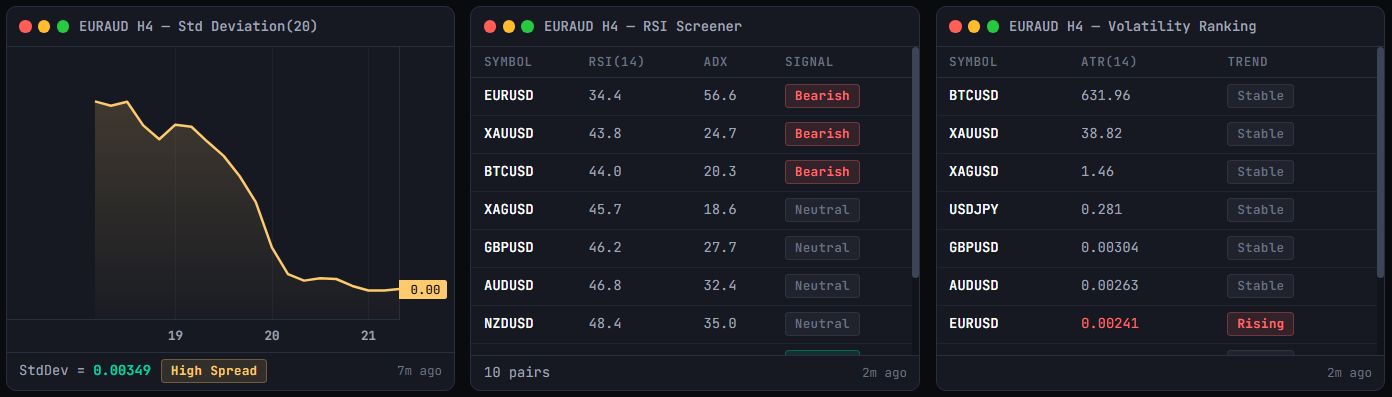Close the Std Deviation(20) panel with red dot

click(25, 26)
